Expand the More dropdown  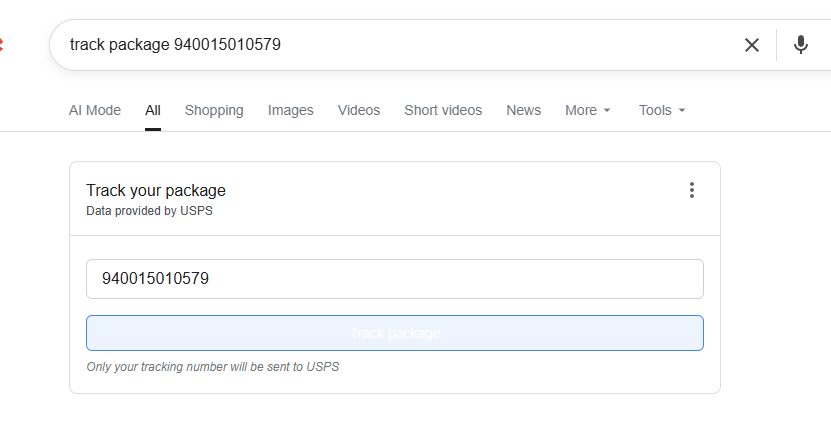(x=588, y=110)
